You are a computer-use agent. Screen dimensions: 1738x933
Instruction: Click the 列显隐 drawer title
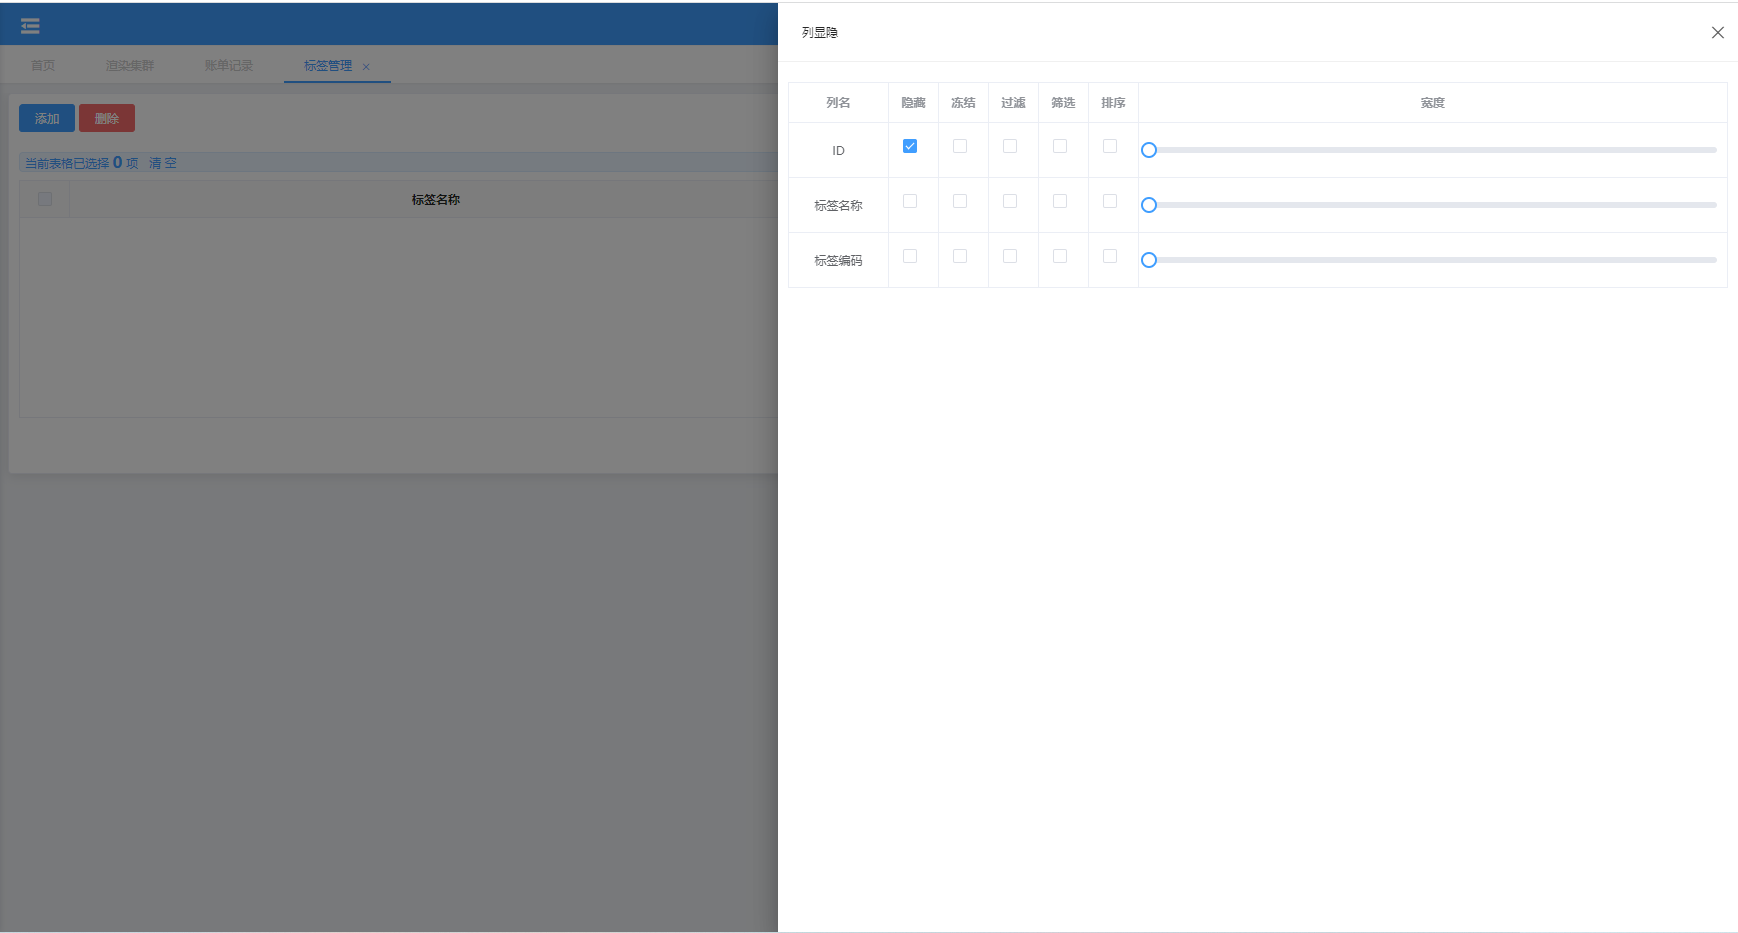pos(820,33)
